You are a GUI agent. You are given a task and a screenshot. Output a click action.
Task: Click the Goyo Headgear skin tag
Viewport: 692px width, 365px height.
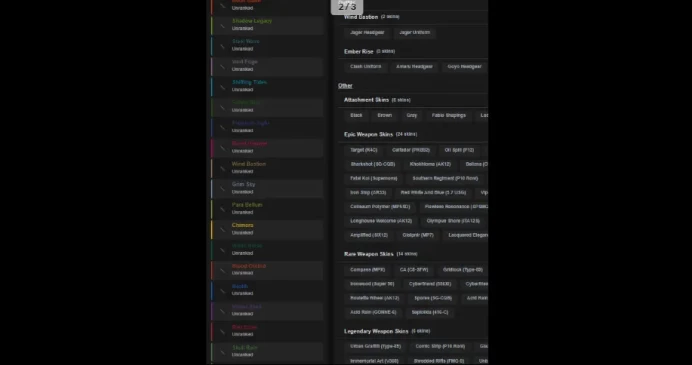click(x=464, y=67)
